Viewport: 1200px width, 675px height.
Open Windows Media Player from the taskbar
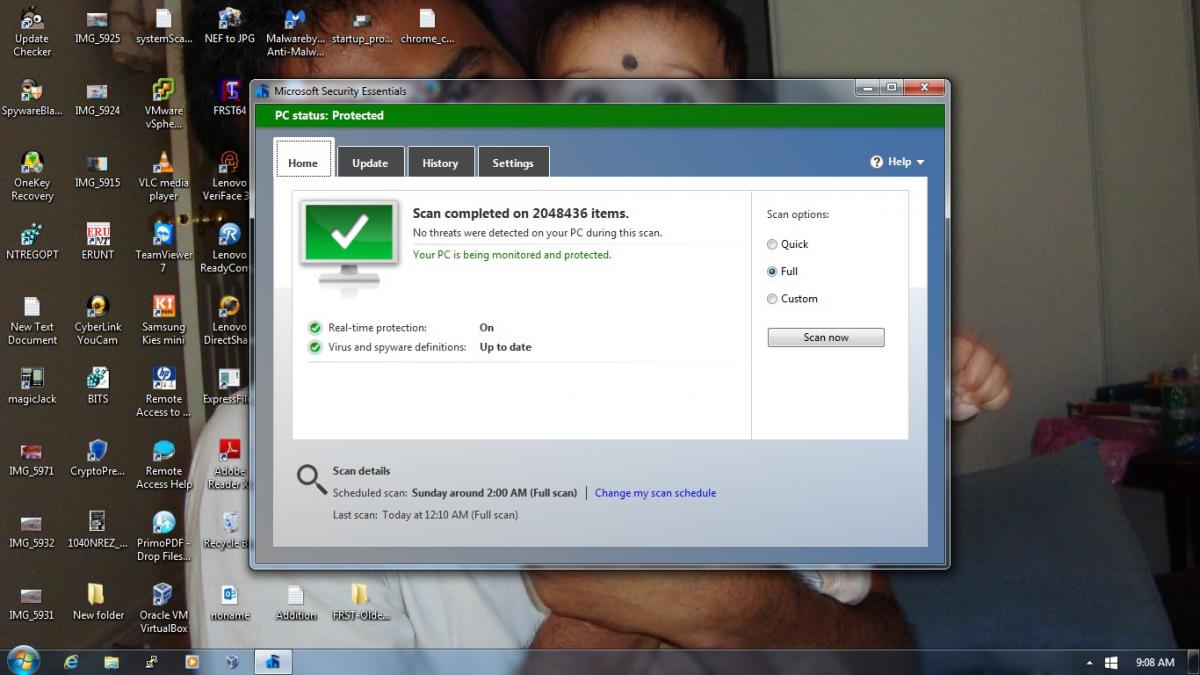192,662
